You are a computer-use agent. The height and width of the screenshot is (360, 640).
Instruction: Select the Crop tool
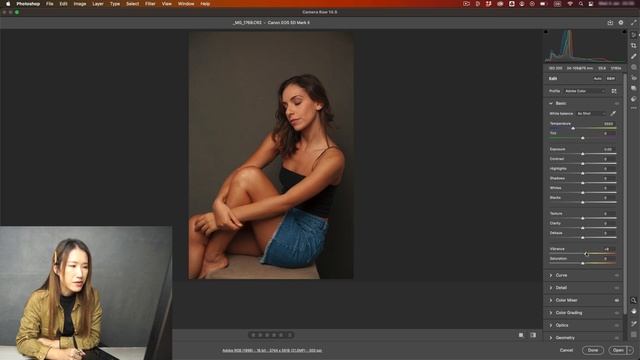pos(633,46)
